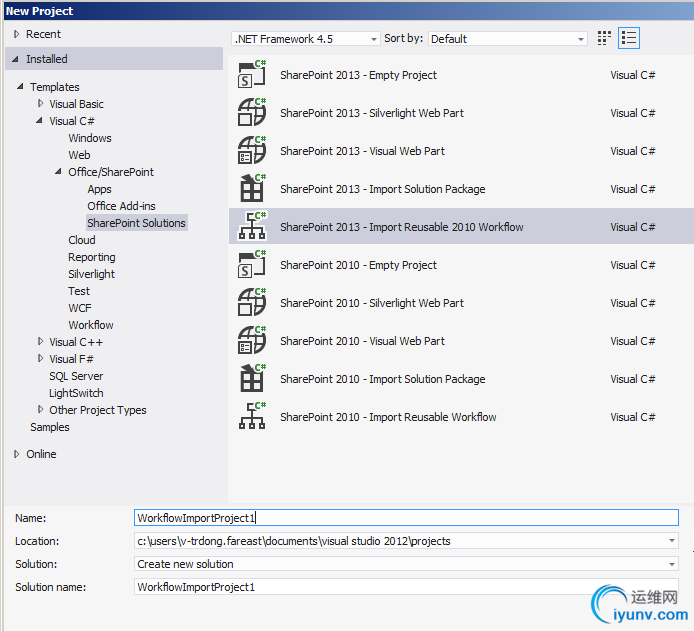Select the Reporting template category
694x631 pixels.
coord(92,257)
